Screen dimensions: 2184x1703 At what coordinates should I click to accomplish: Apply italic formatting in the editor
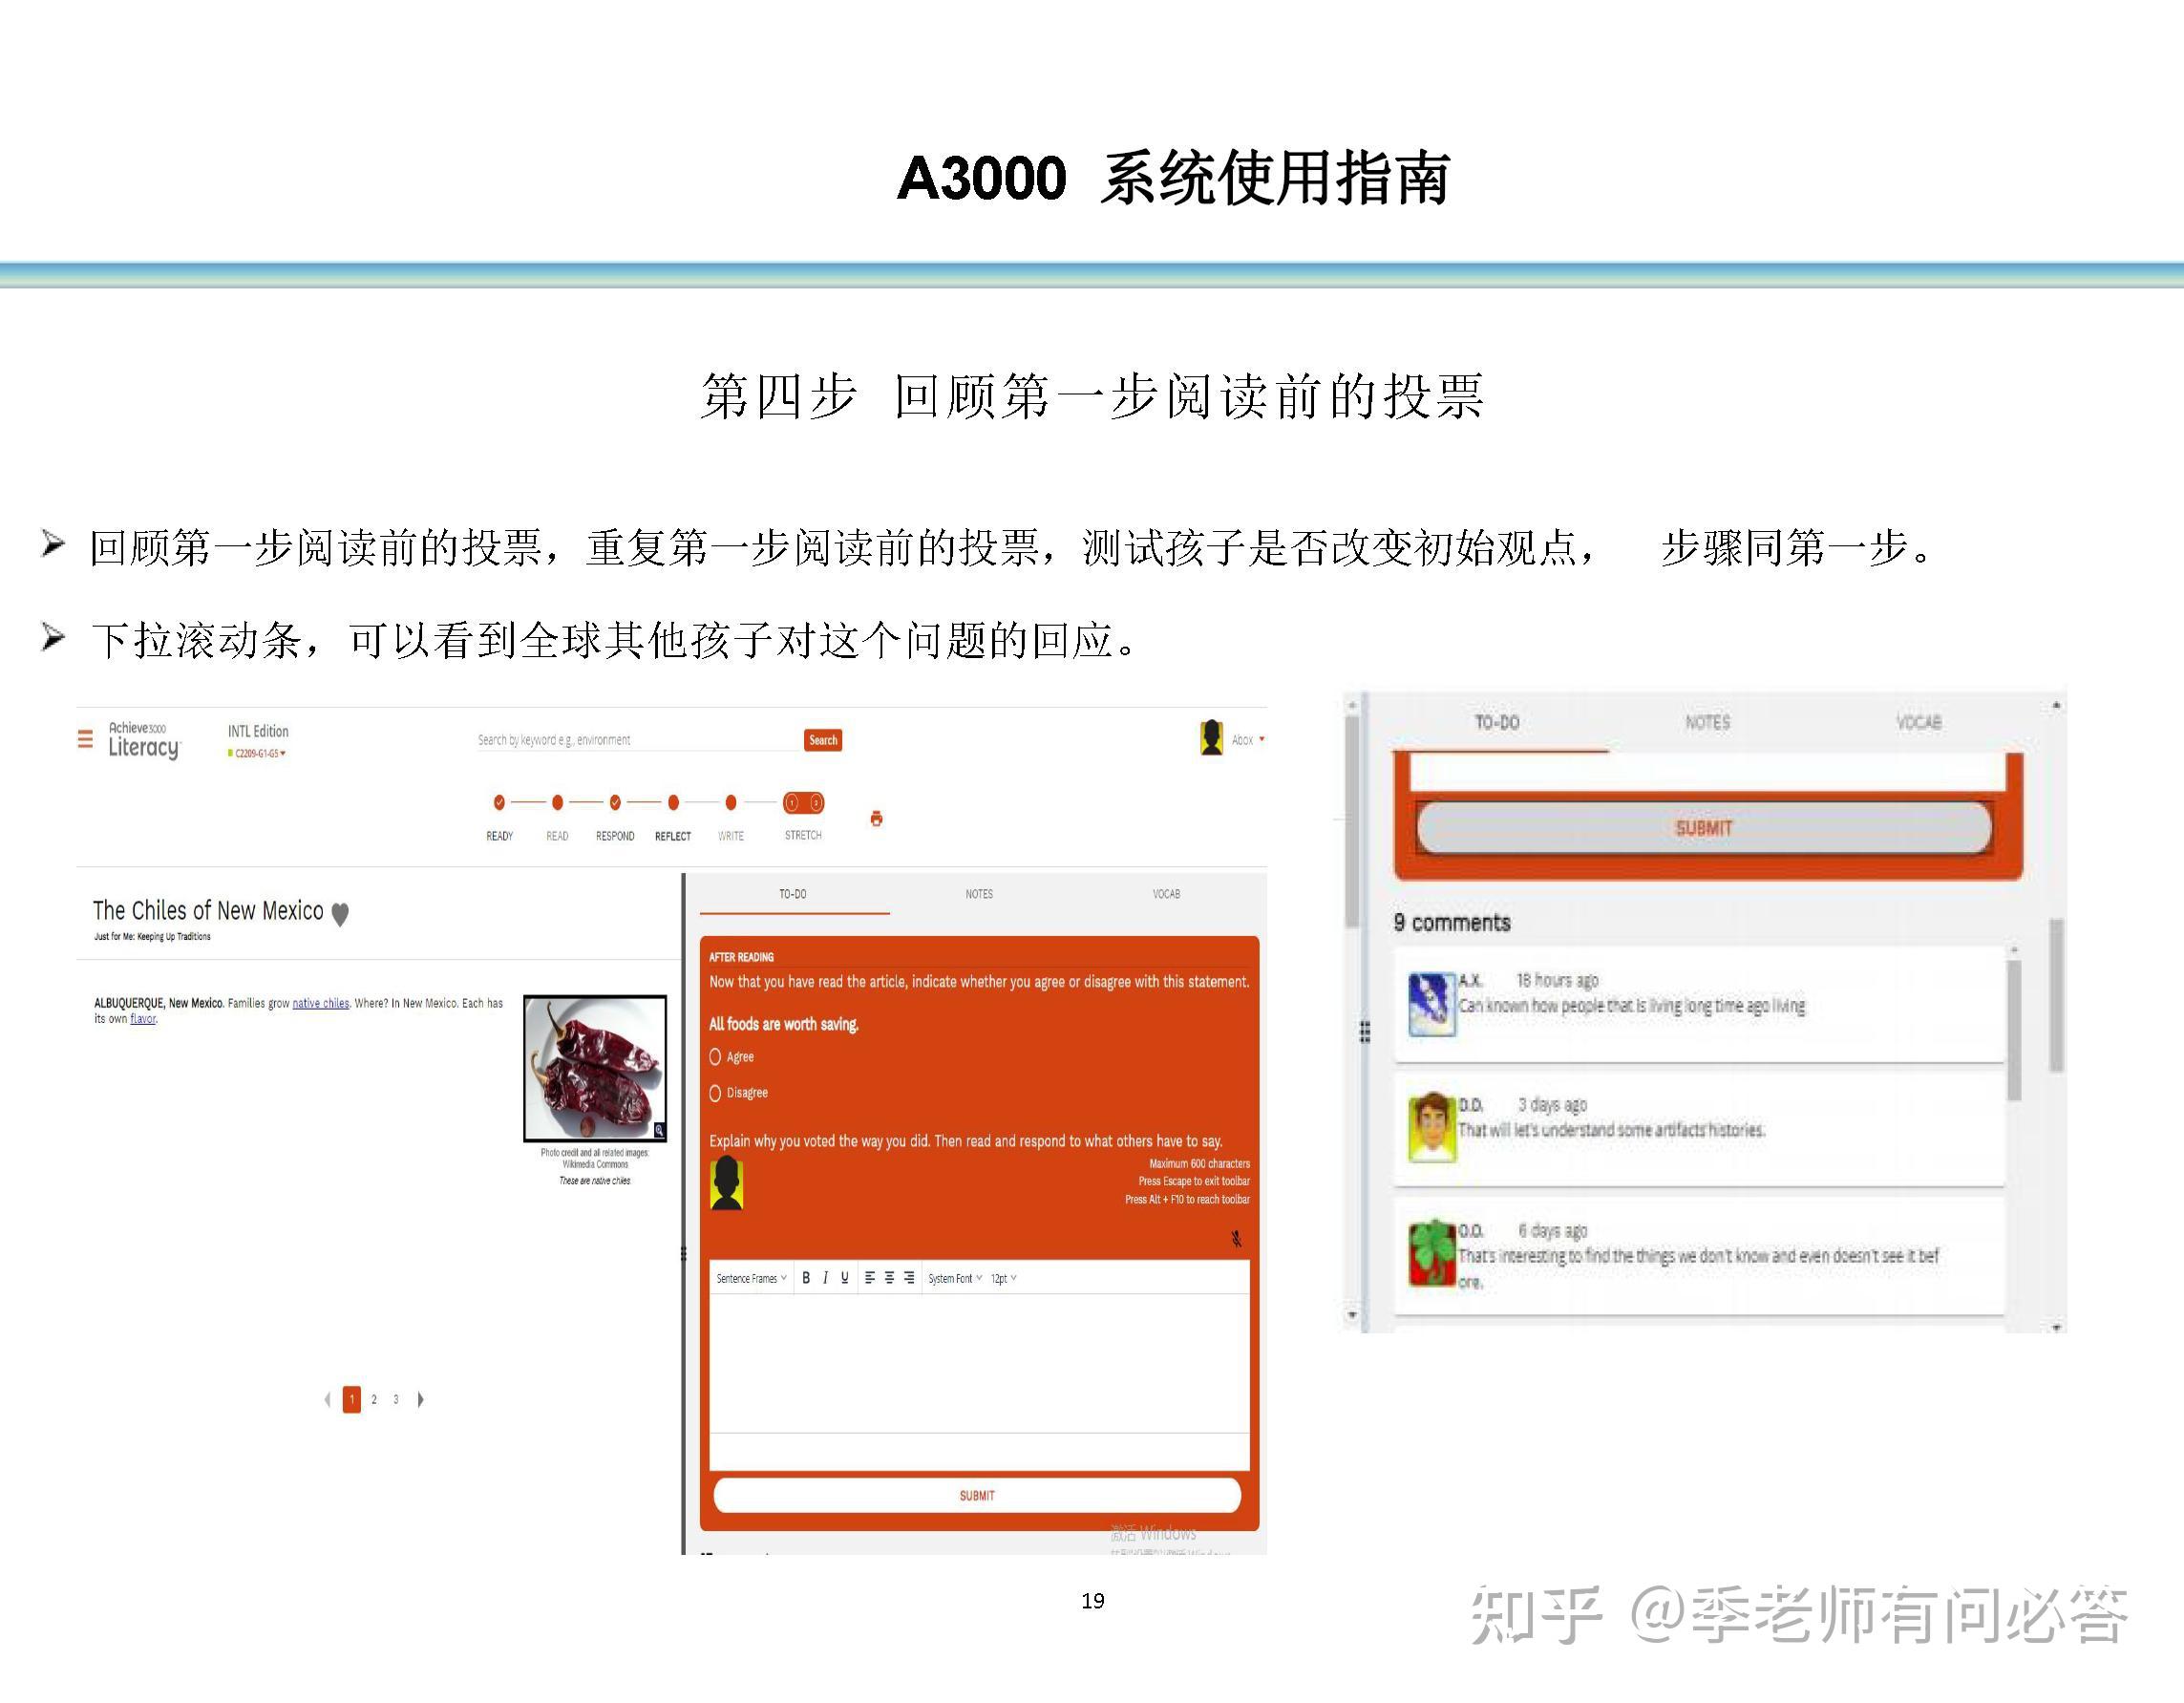(826, 1278)
